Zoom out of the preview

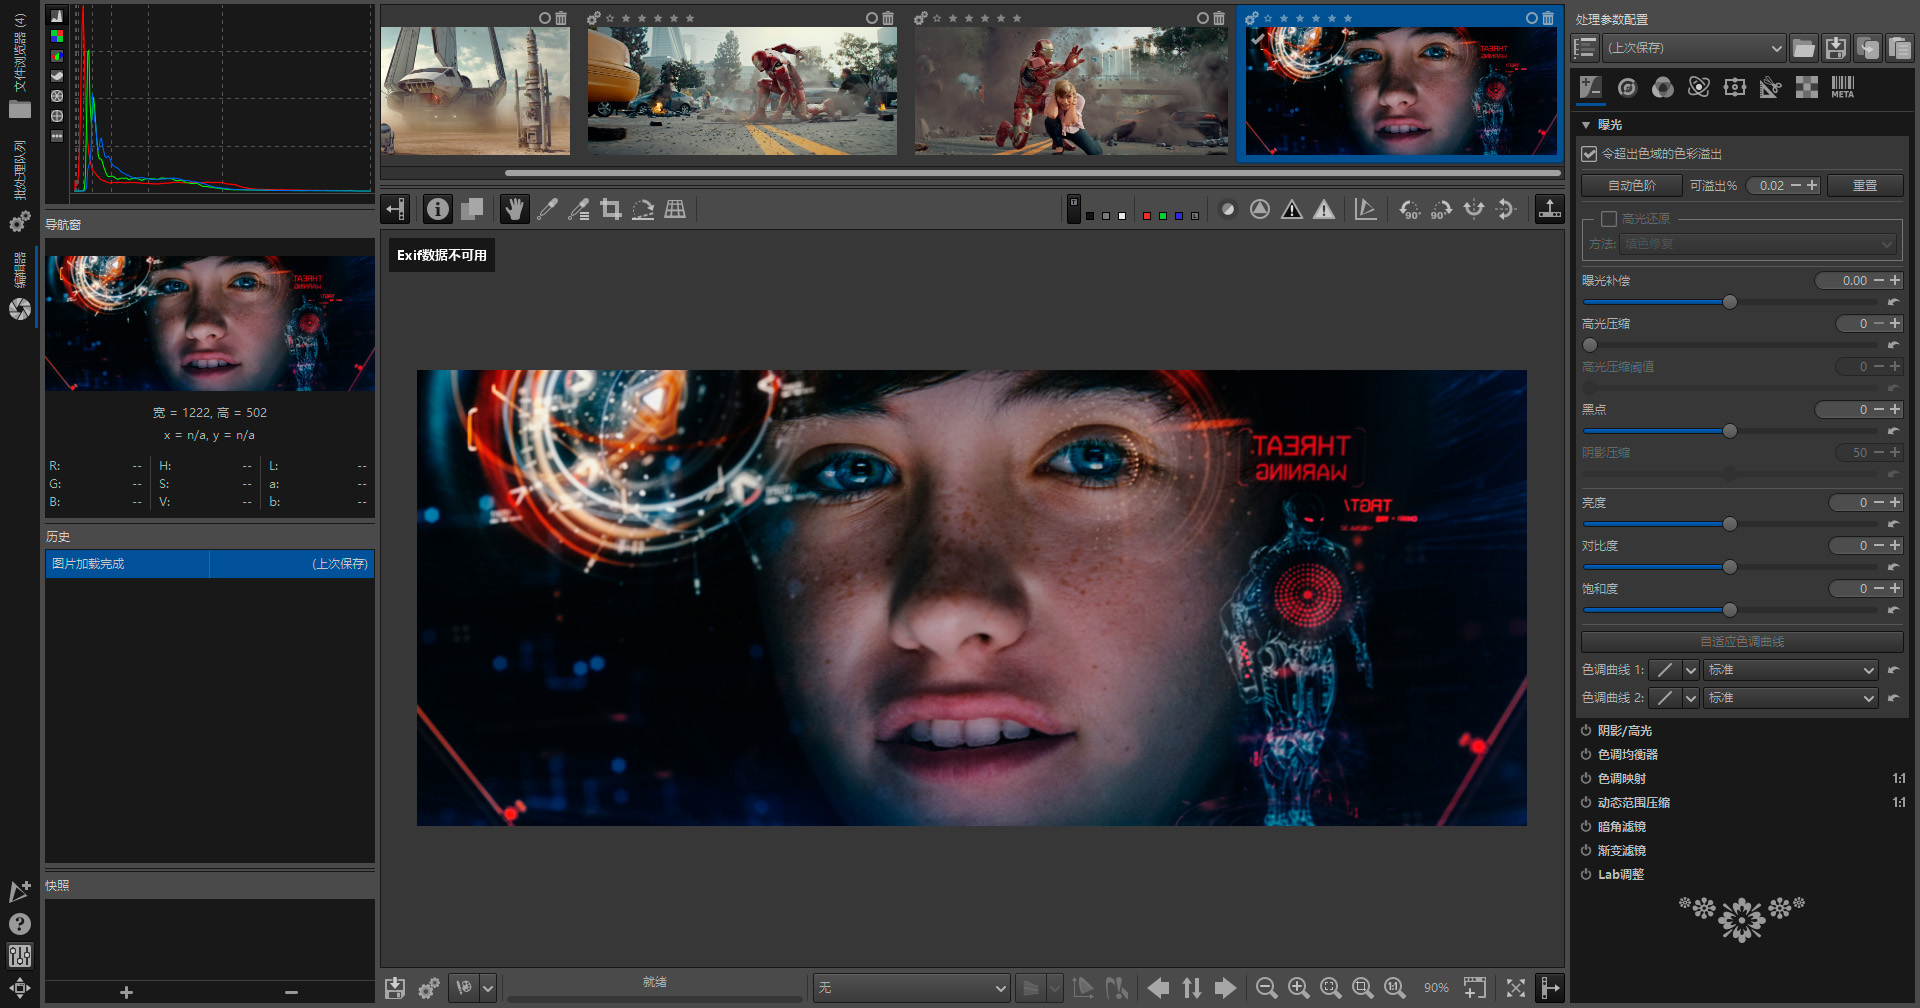click(1266, 988)
